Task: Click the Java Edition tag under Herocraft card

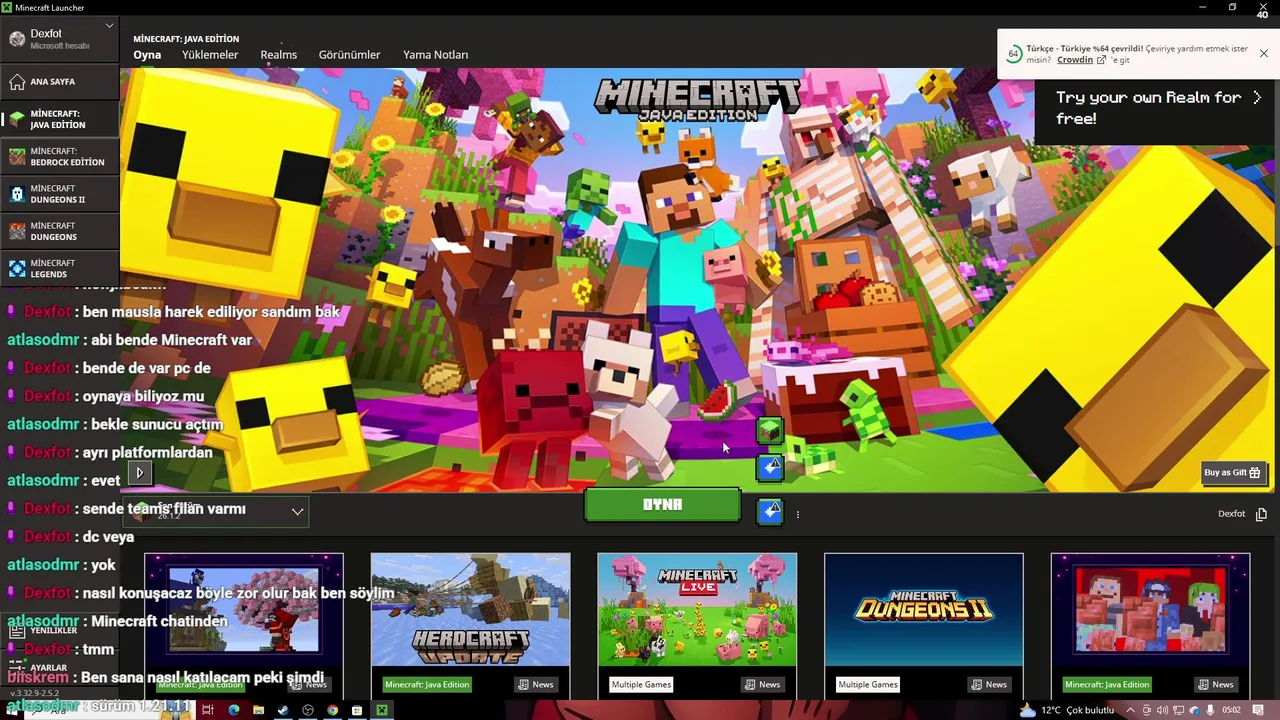Action: click(x=427, y=685)
